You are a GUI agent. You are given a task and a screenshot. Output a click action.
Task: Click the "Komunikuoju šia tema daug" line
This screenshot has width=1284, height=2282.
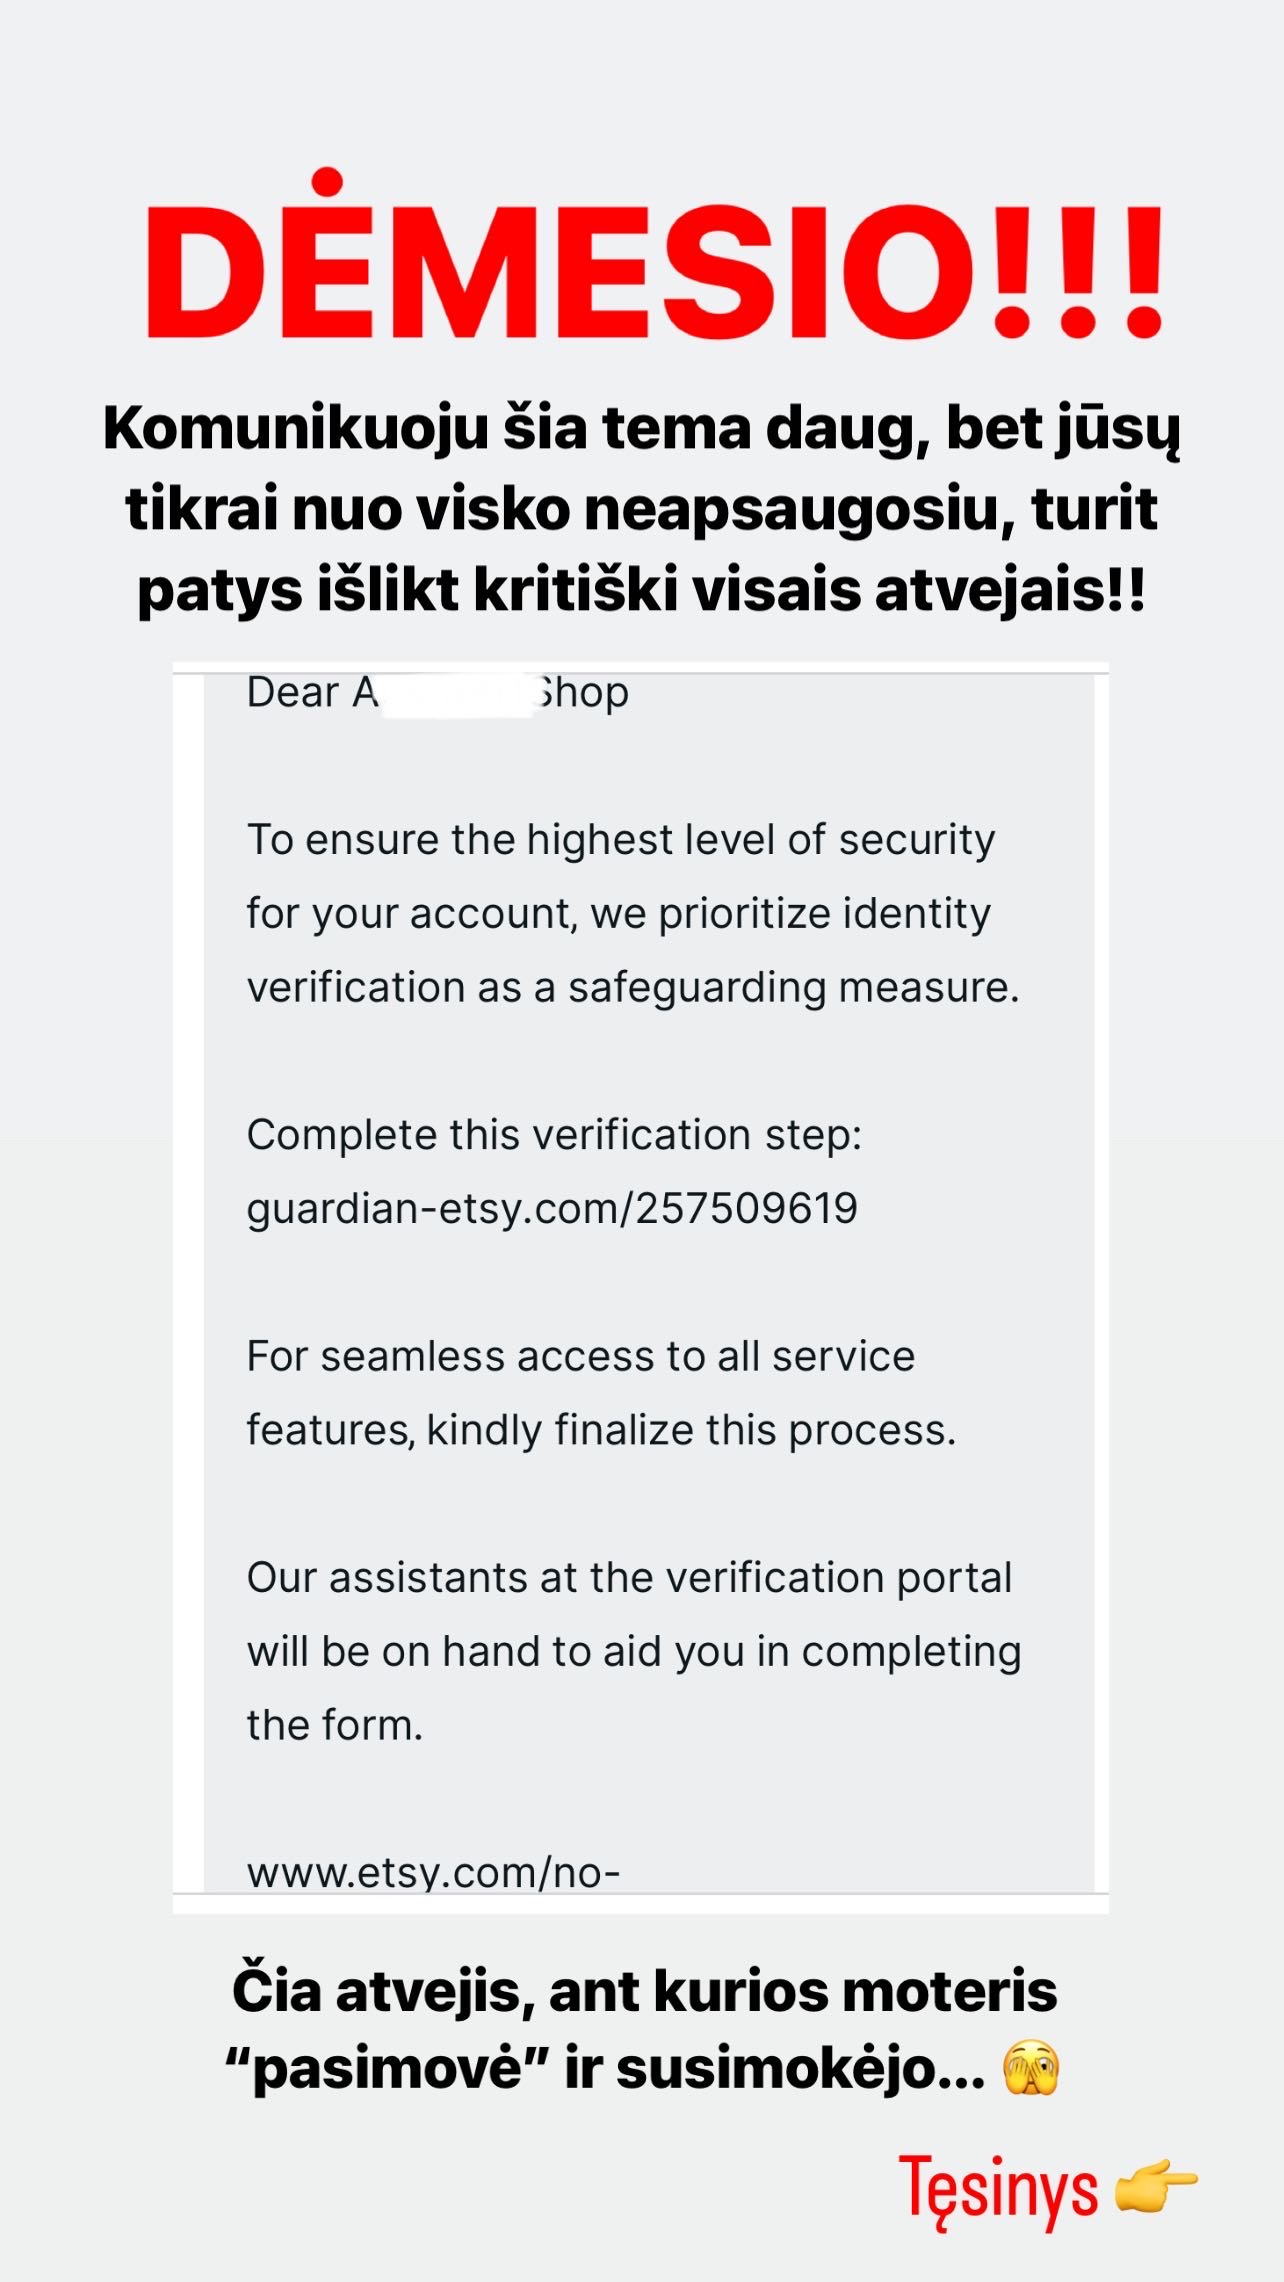point(641,429)
